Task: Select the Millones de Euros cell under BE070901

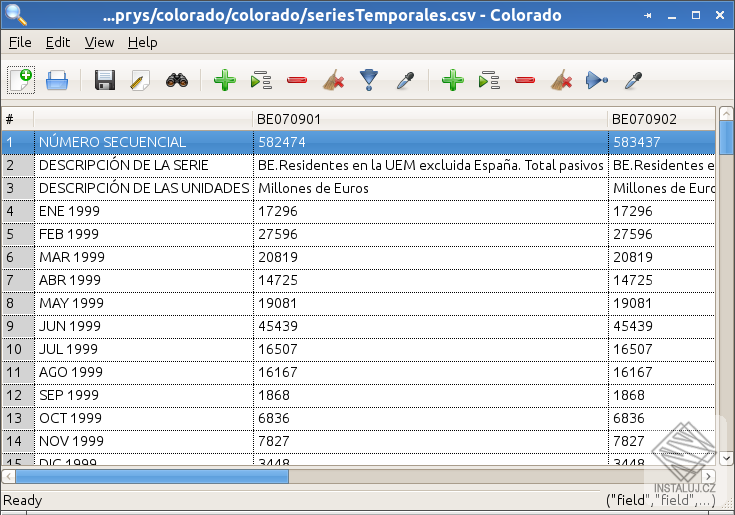Action: (x=431, y=188)
